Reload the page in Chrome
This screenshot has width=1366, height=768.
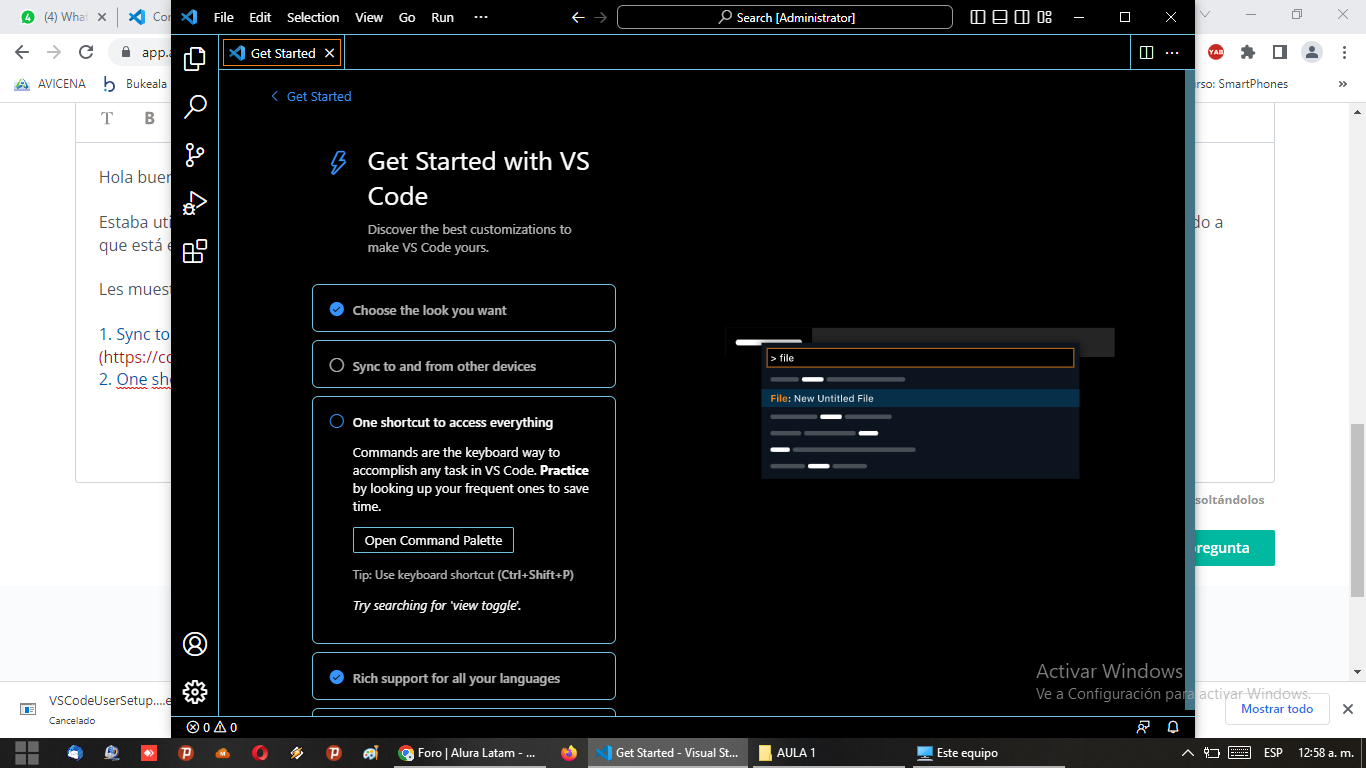click(86, 52)
